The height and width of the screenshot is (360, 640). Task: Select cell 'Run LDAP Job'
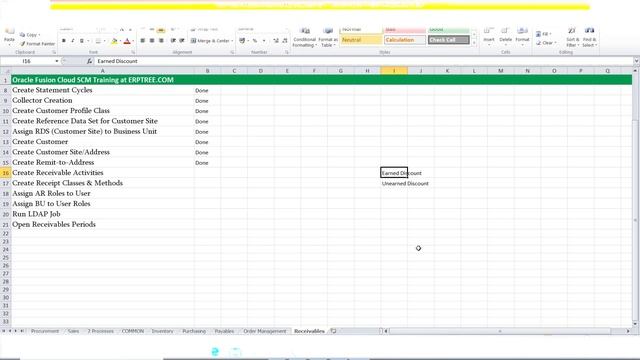[102, 214]
